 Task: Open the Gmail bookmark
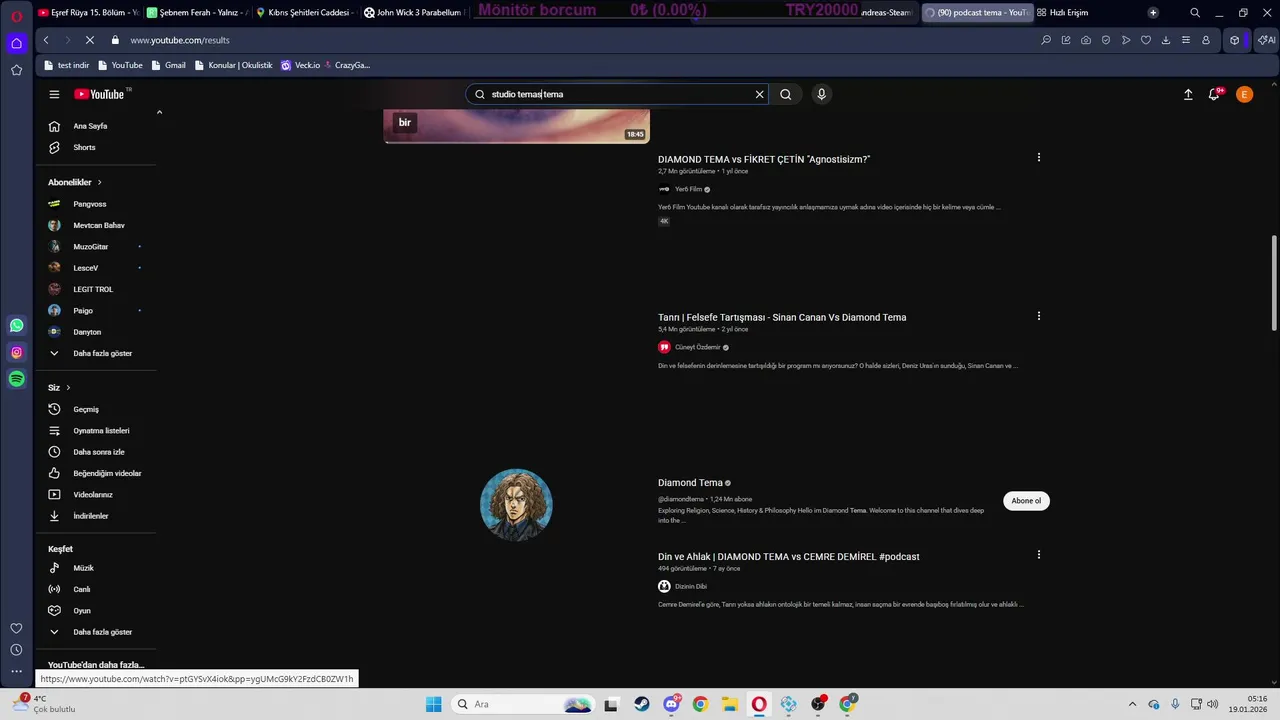coord(169,65)
